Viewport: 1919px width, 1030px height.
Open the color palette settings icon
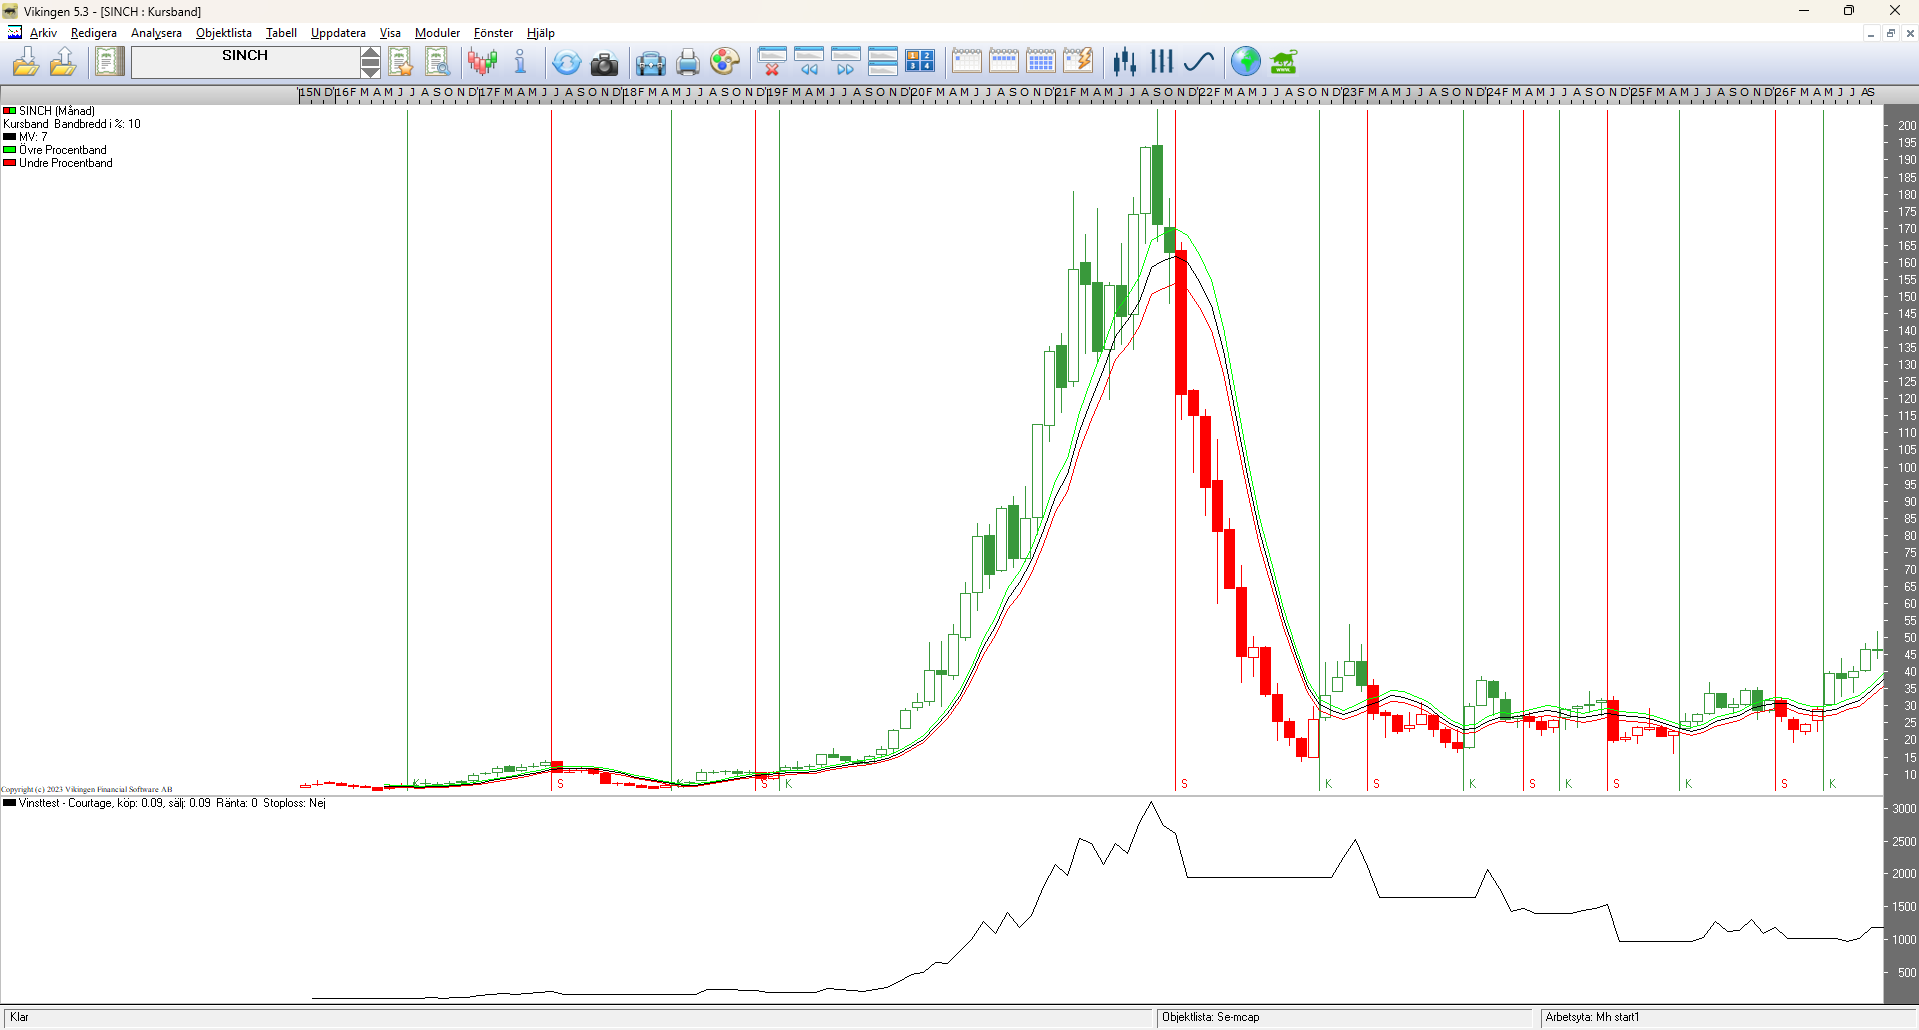coord(725,62)
